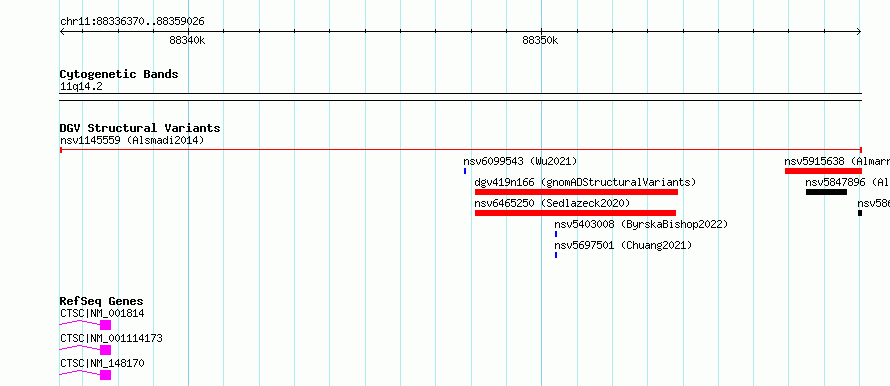Click the magenta exon box of CTSC|NM_001114173
890x386 pixels.
[106, 350]
